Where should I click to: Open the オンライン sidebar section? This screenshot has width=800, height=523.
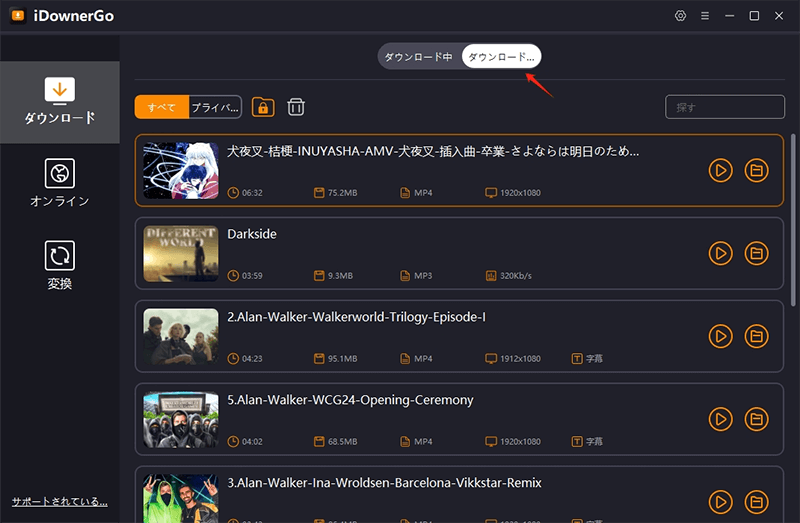point(60,183)
